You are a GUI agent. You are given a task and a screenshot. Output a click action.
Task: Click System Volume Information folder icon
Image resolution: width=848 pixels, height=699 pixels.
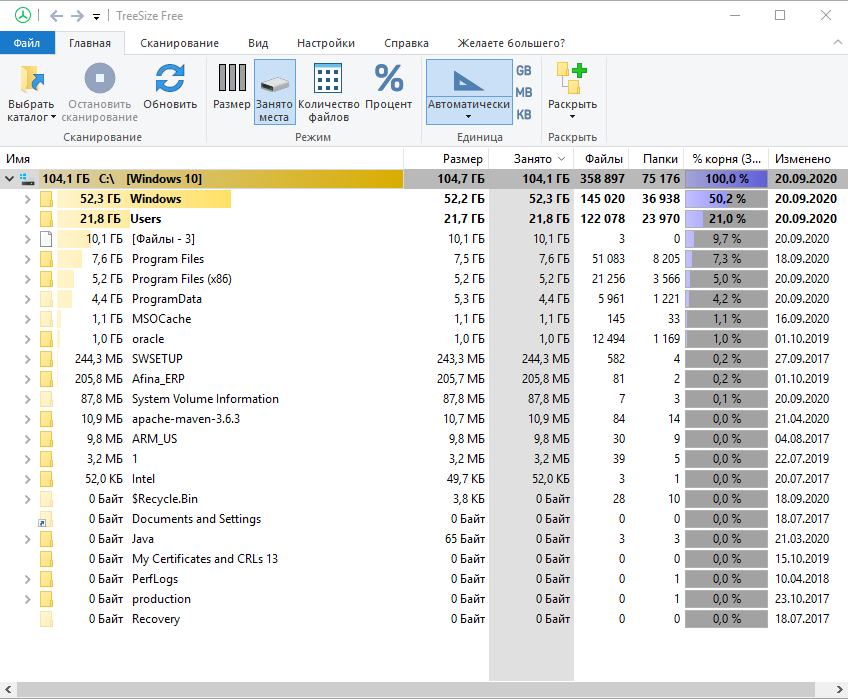(x=47, y=399)
